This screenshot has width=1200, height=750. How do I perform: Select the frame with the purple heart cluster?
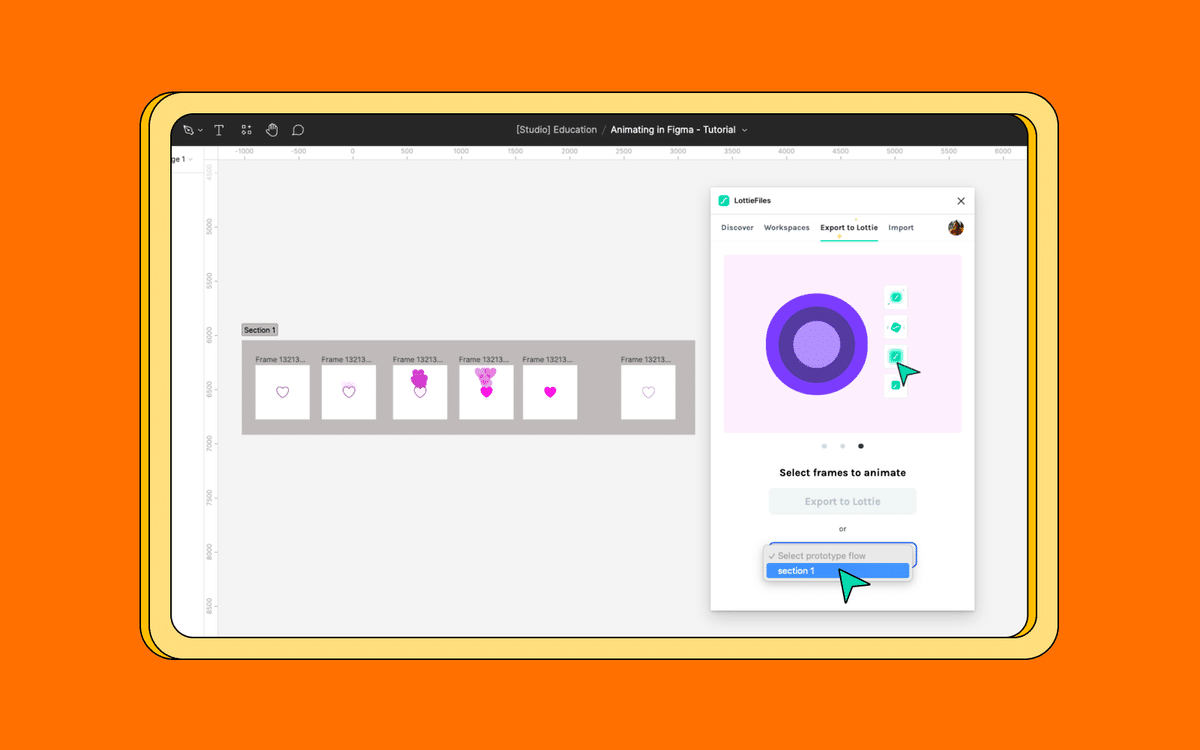(x=420, y=392)
